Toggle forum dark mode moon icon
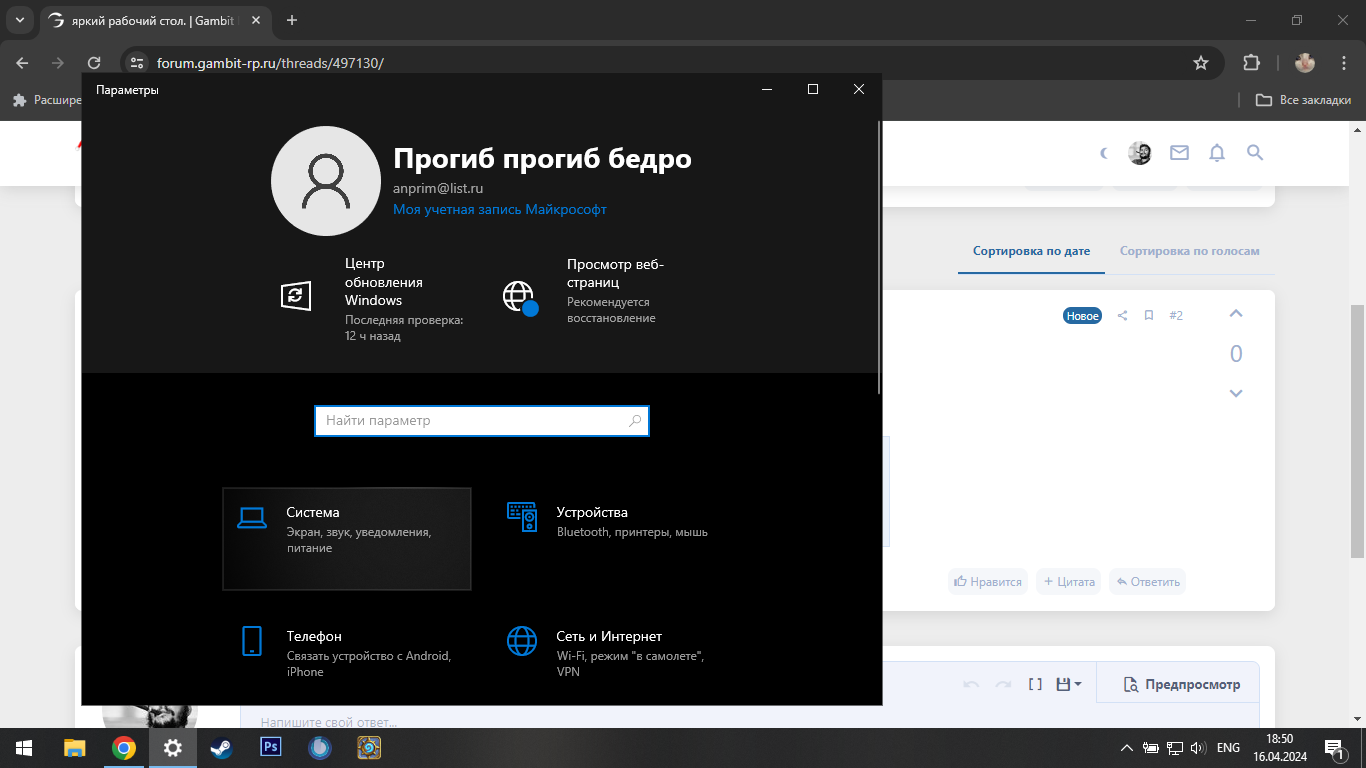This screenshot has height=768, width=1366. tap(1104, 153)
